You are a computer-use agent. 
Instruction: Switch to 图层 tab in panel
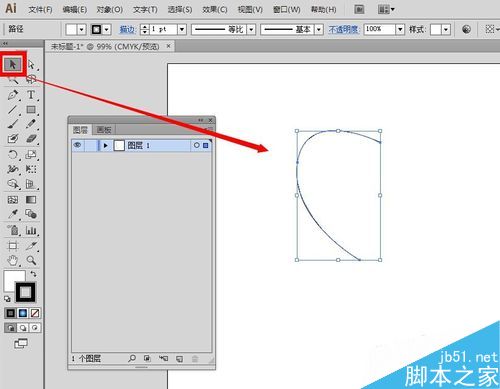point(80,130)
